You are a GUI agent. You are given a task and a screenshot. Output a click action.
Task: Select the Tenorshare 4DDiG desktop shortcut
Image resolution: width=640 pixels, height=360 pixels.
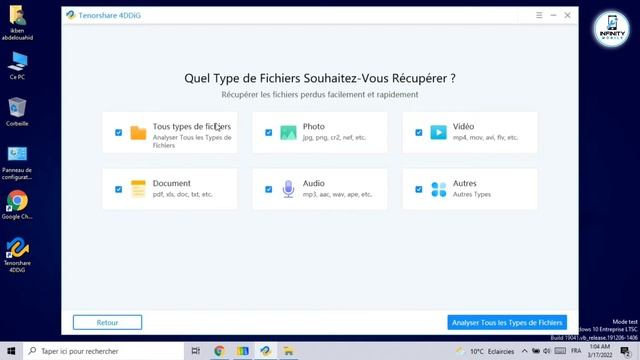point(17,255)
